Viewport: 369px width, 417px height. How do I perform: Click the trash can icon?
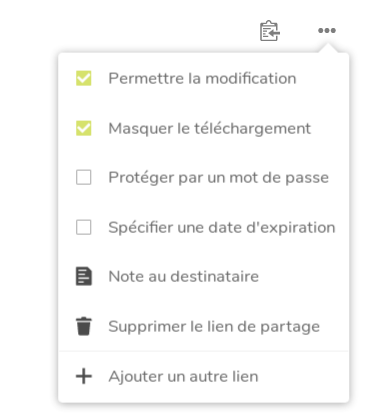pyautogui.click(x=84, y=326)
